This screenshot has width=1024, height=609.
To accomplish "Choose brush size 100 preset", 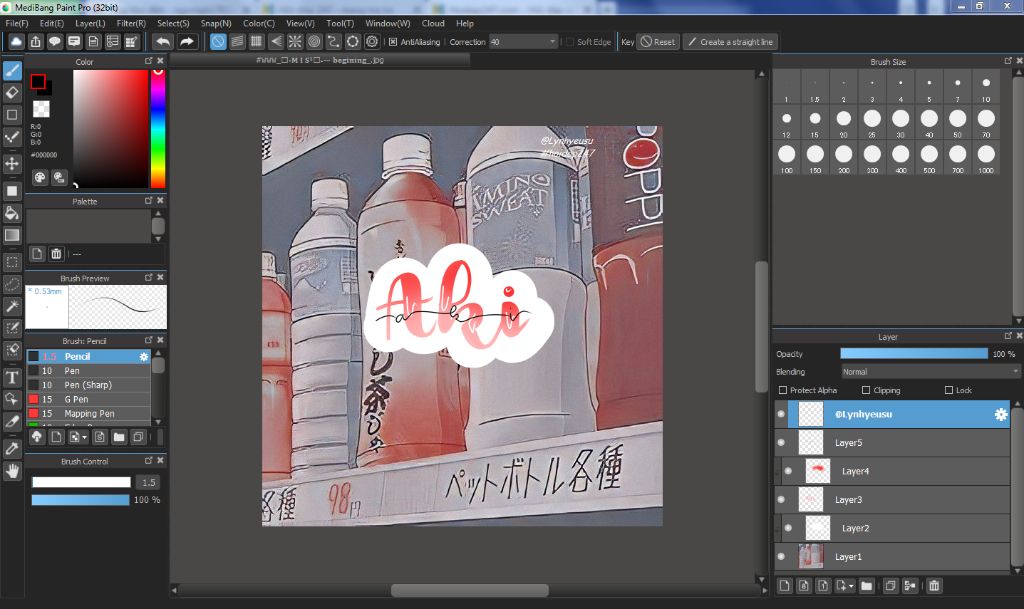I will point(786,158).
